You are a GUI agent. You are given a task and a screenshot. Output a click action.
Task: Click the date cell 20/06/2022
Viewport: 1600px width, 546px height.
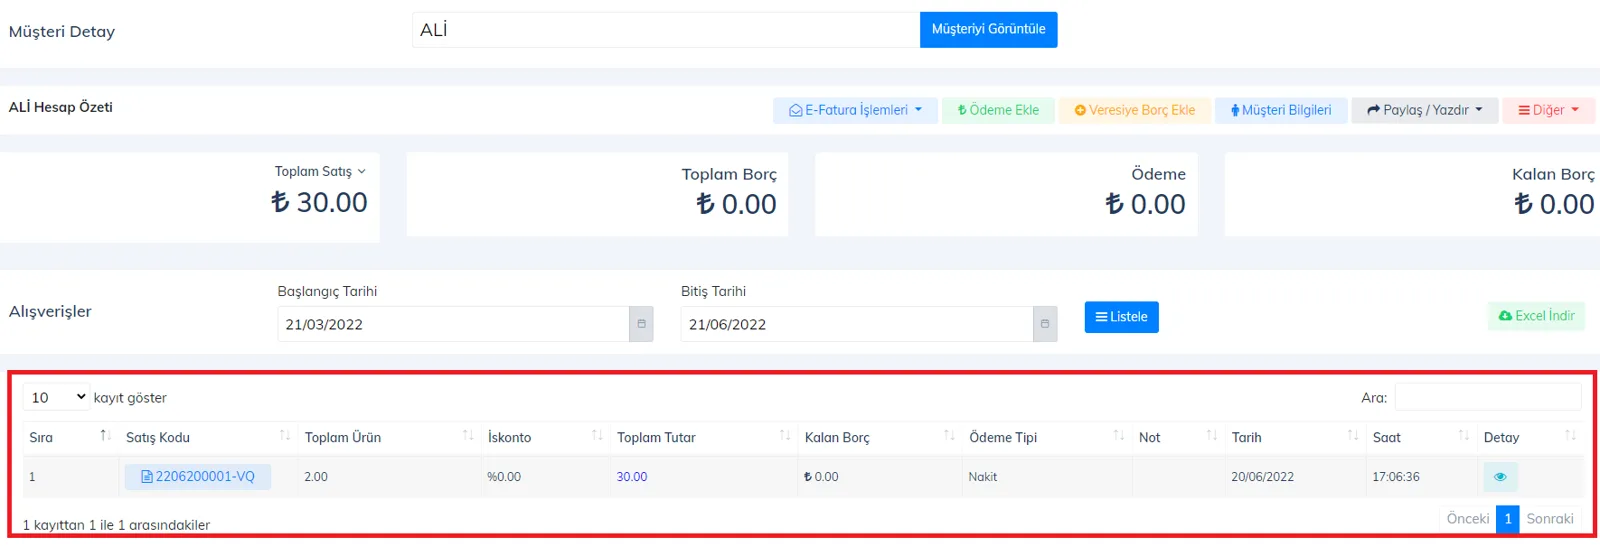(1295, 477)
